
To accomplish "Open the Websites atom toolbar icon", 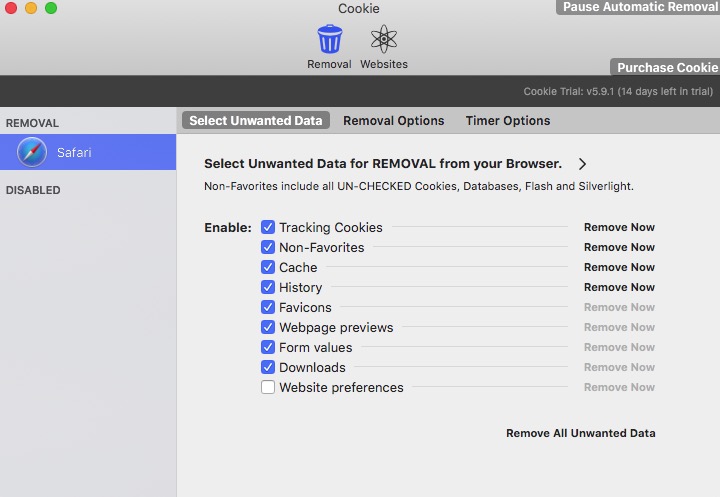I will [x=384, y=39].
